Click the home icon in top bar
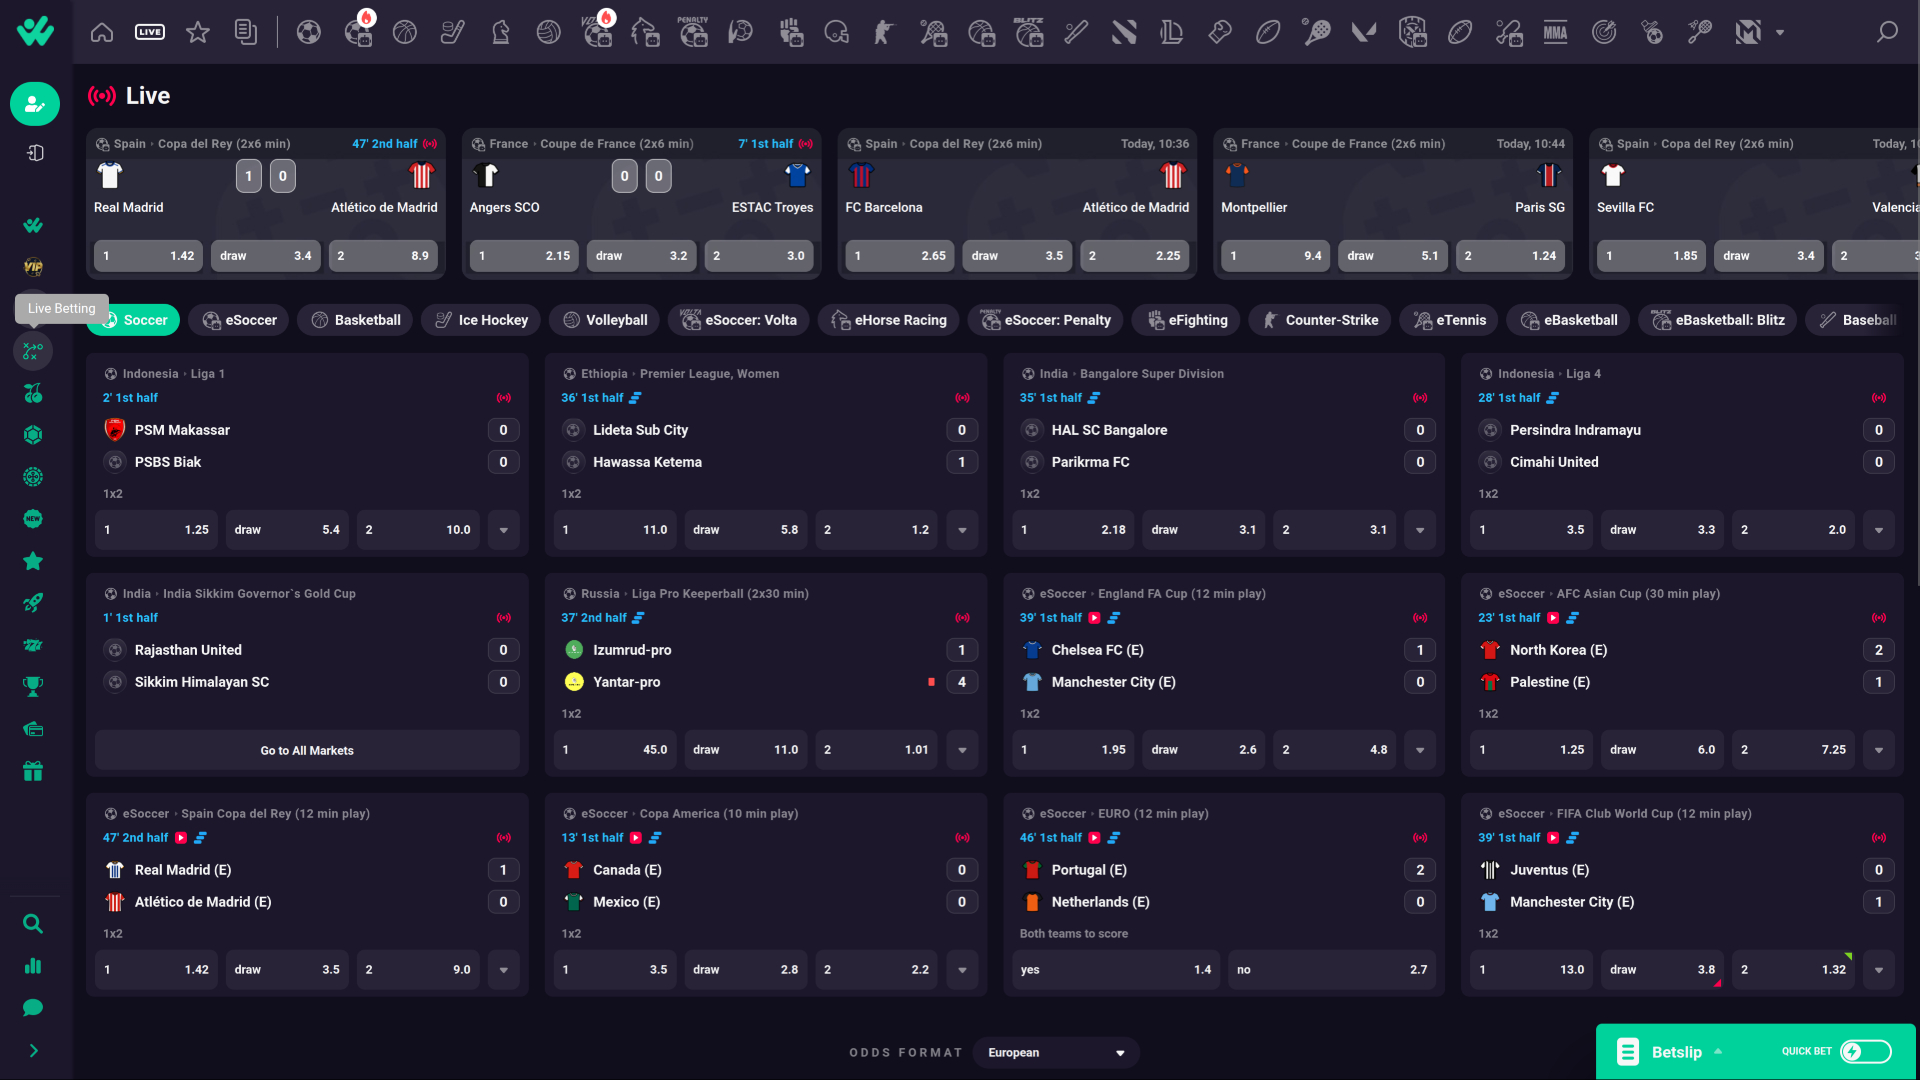This screenshot has width=1920, height=1080. [x=102, y=33]
